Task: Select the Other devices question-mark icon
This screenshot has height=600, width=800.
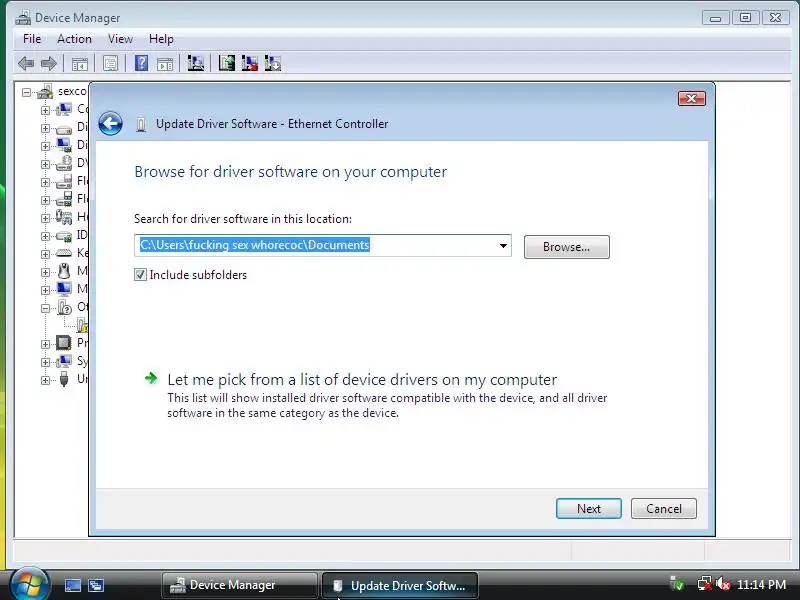Action: [x=64, y=307]
